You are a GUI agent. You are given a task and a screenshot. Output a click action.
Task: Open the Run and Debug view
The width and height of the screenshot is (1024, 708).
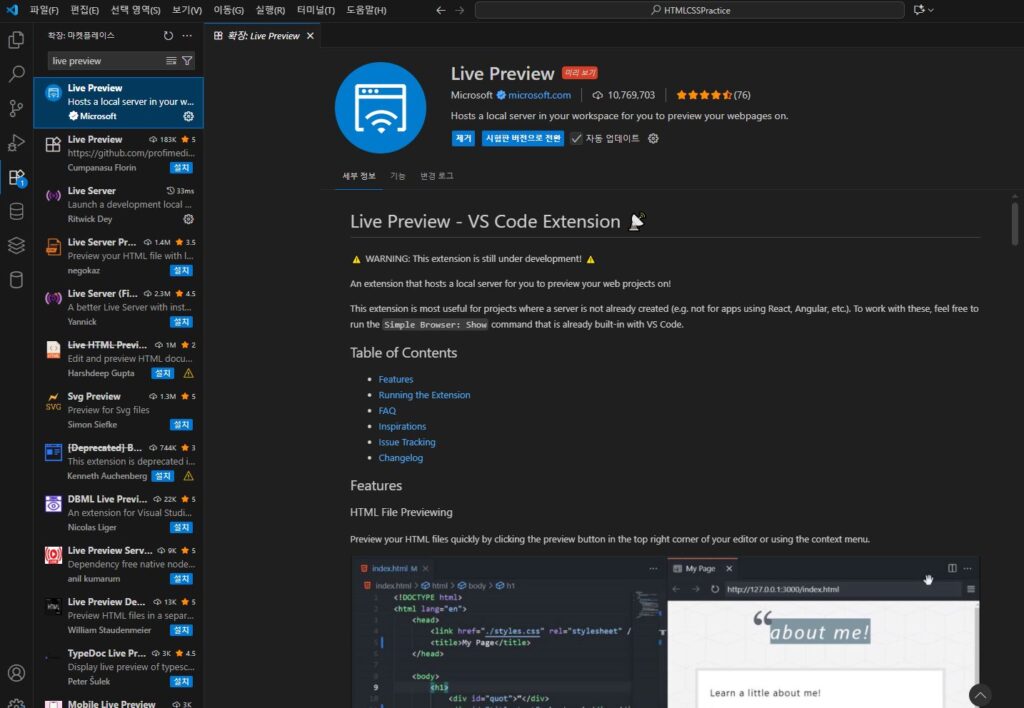16,142
